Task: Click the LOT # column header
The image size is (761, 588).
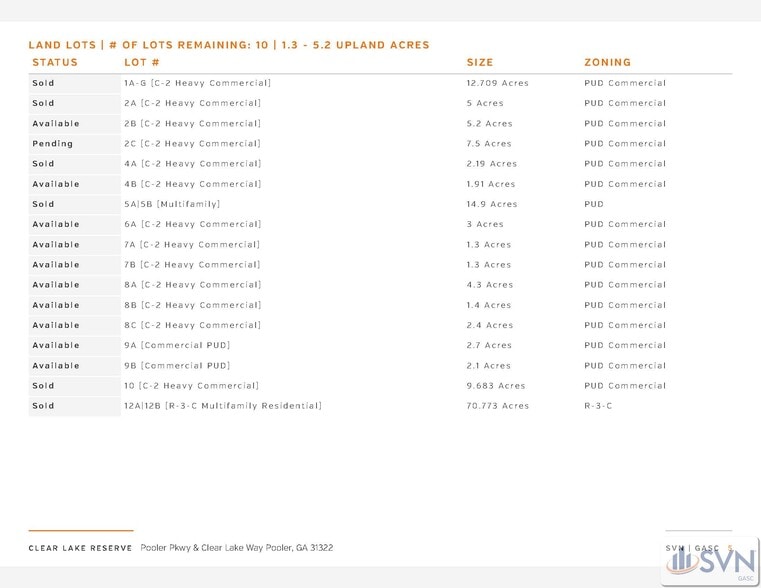Action: pyautogui.click(x=142, y=62)
